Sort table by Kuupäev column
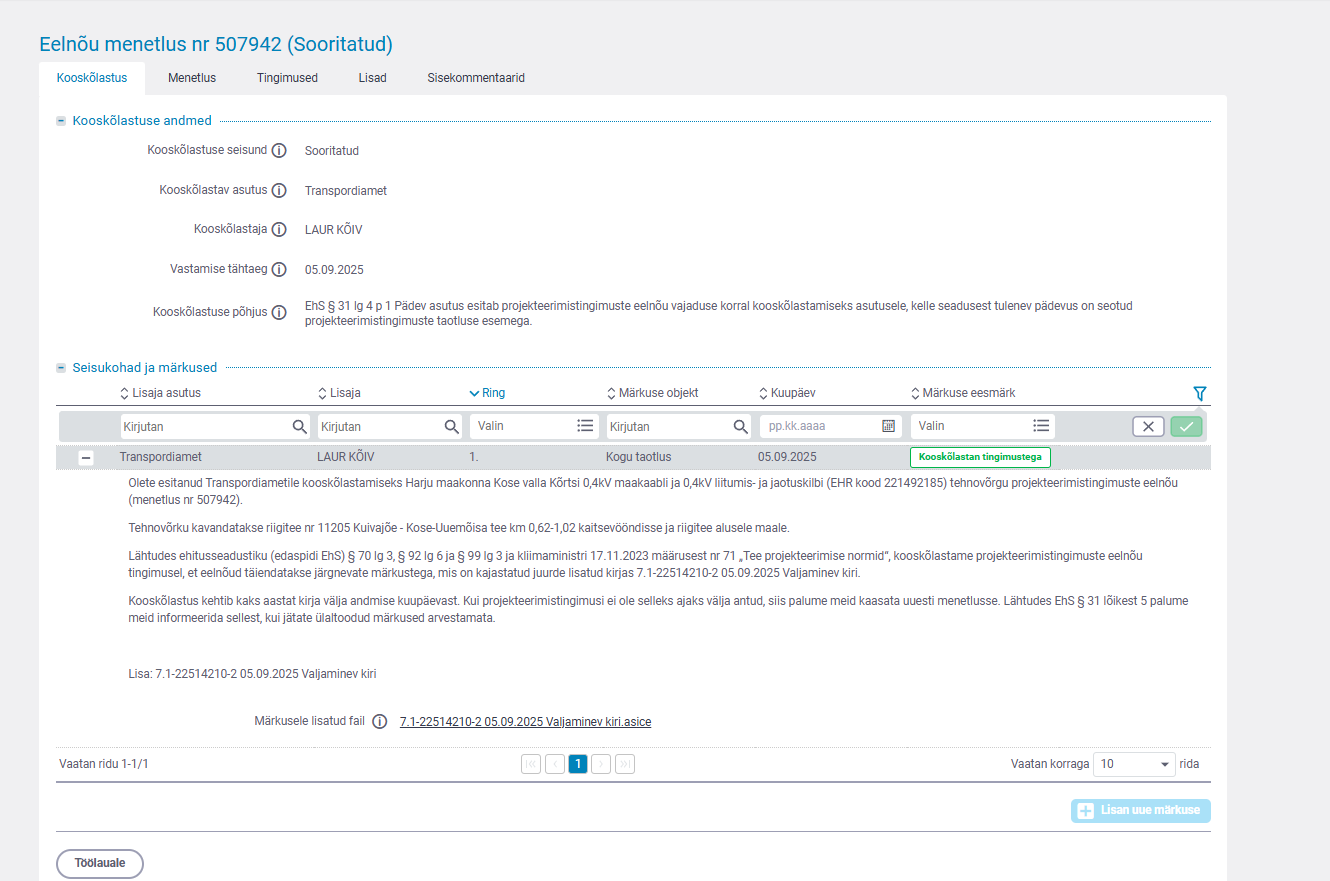 coord(793,394)
